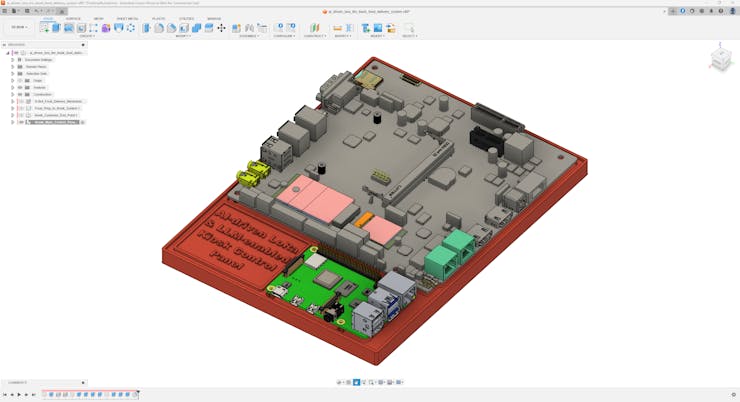Switch to the Surface tab
Screen dimensions: 740x402
pyautogui.click(x=73, y=18)
